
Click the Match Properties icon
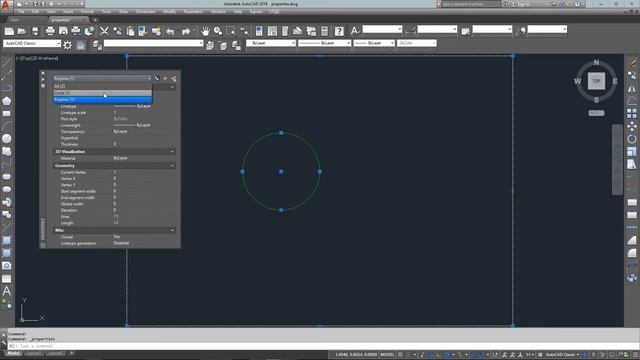tap(156, 31)
